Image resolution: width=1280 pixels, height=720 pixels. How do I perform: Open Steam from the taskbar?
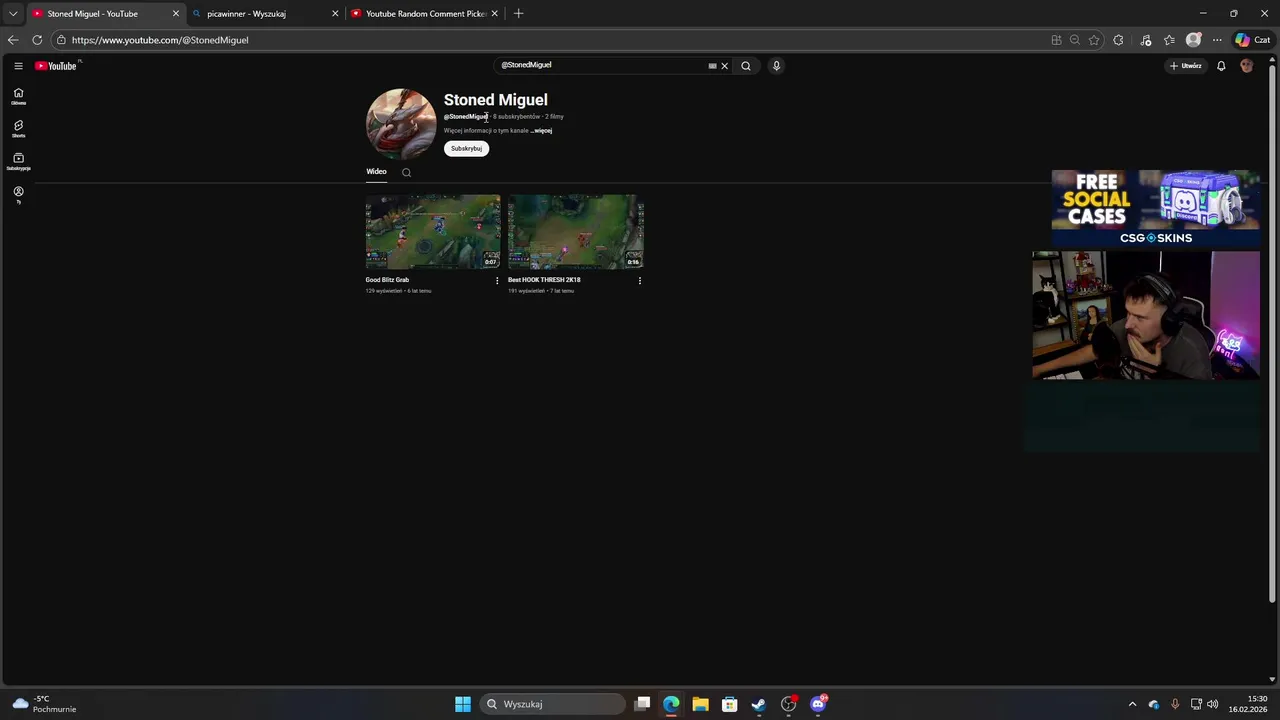coord(759,704)
